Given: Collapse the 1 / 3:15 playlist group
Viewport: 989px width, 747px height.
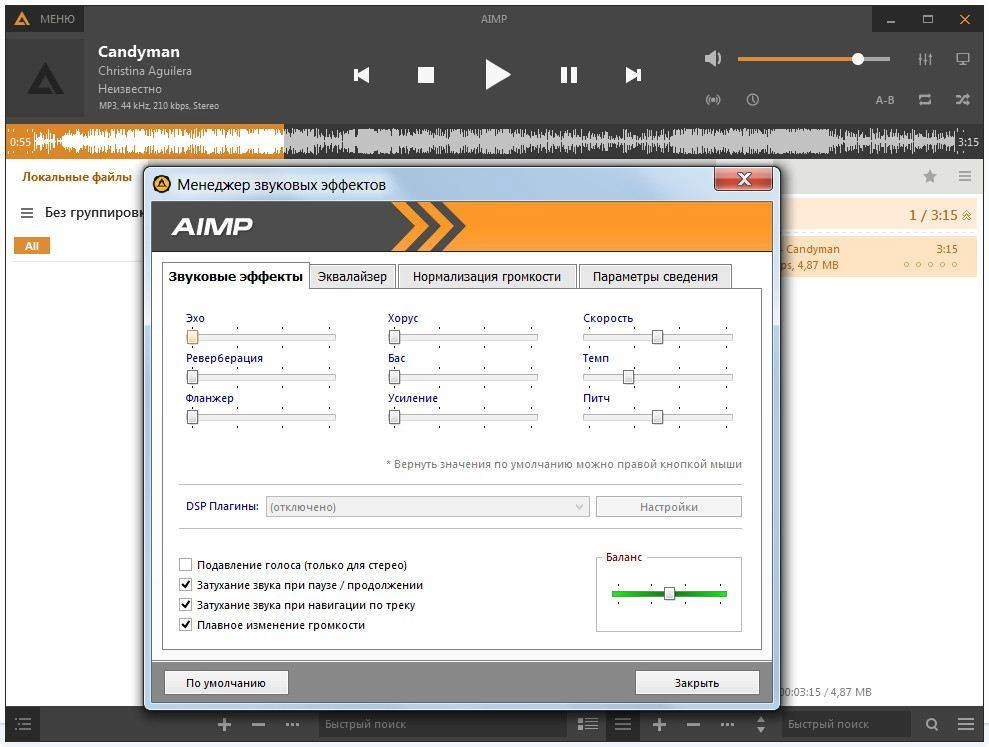Looking at the screenshot, I should coord(966,216).
